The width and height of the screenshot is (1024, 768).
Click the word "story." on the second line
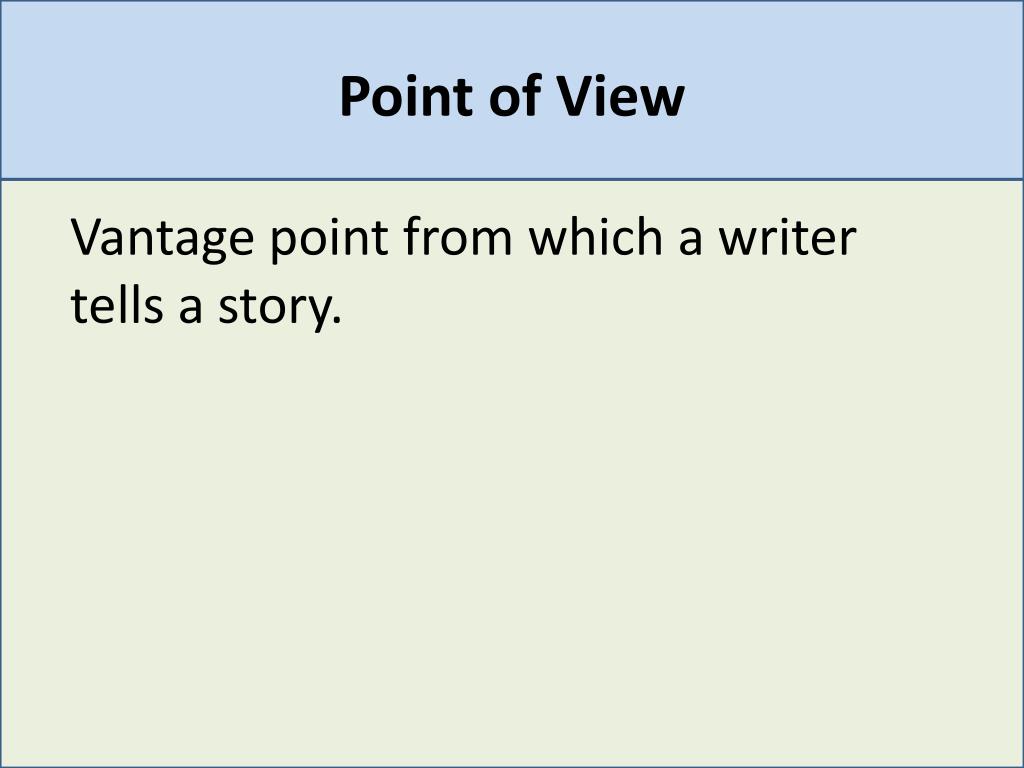click(x=280, y=308)
